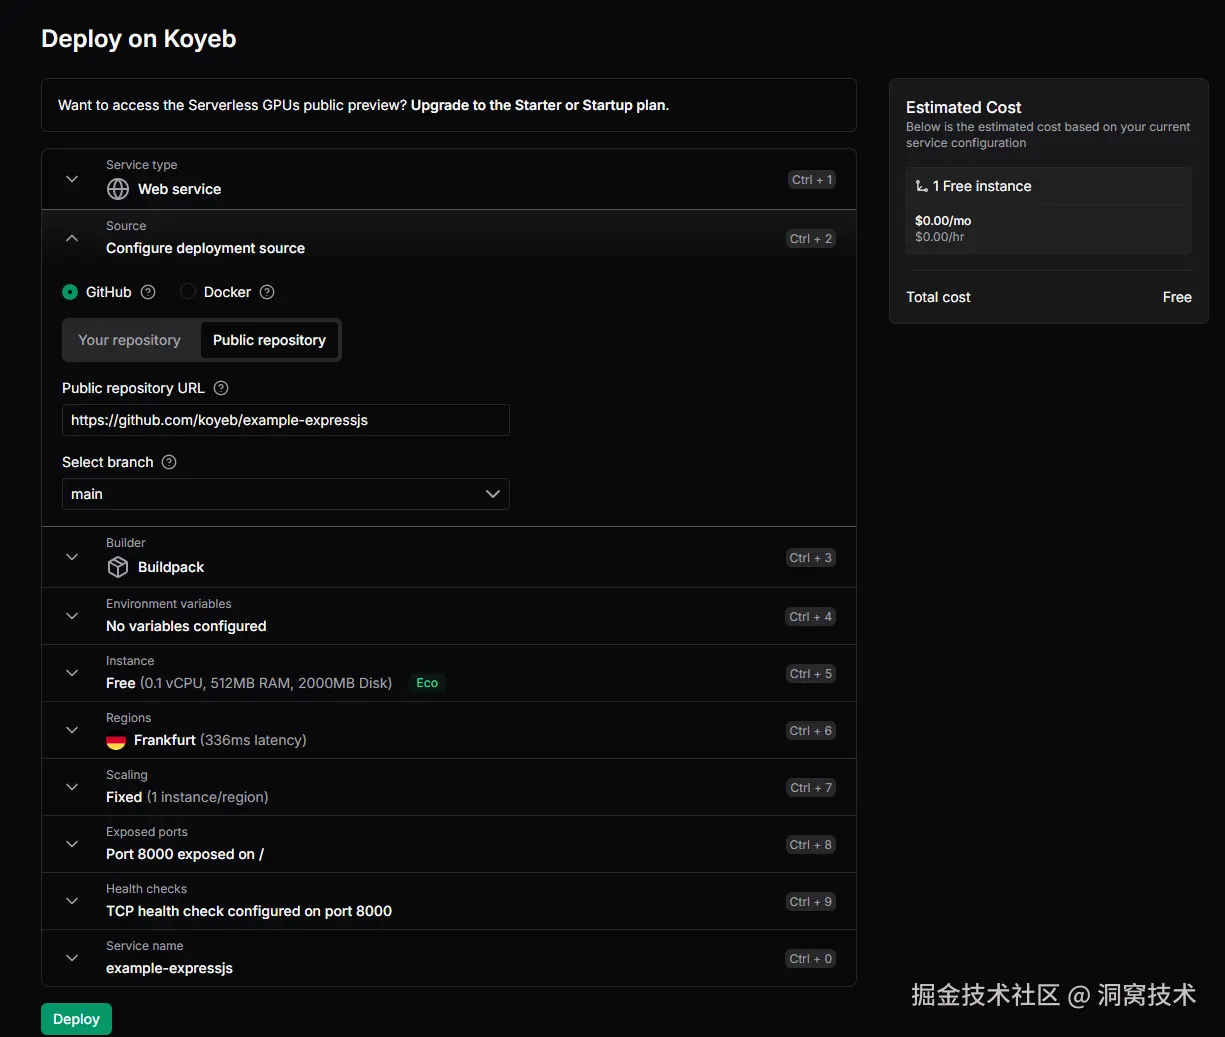
Task: Click the Public repository URL help icon
Action: click(x=221, y=388)
